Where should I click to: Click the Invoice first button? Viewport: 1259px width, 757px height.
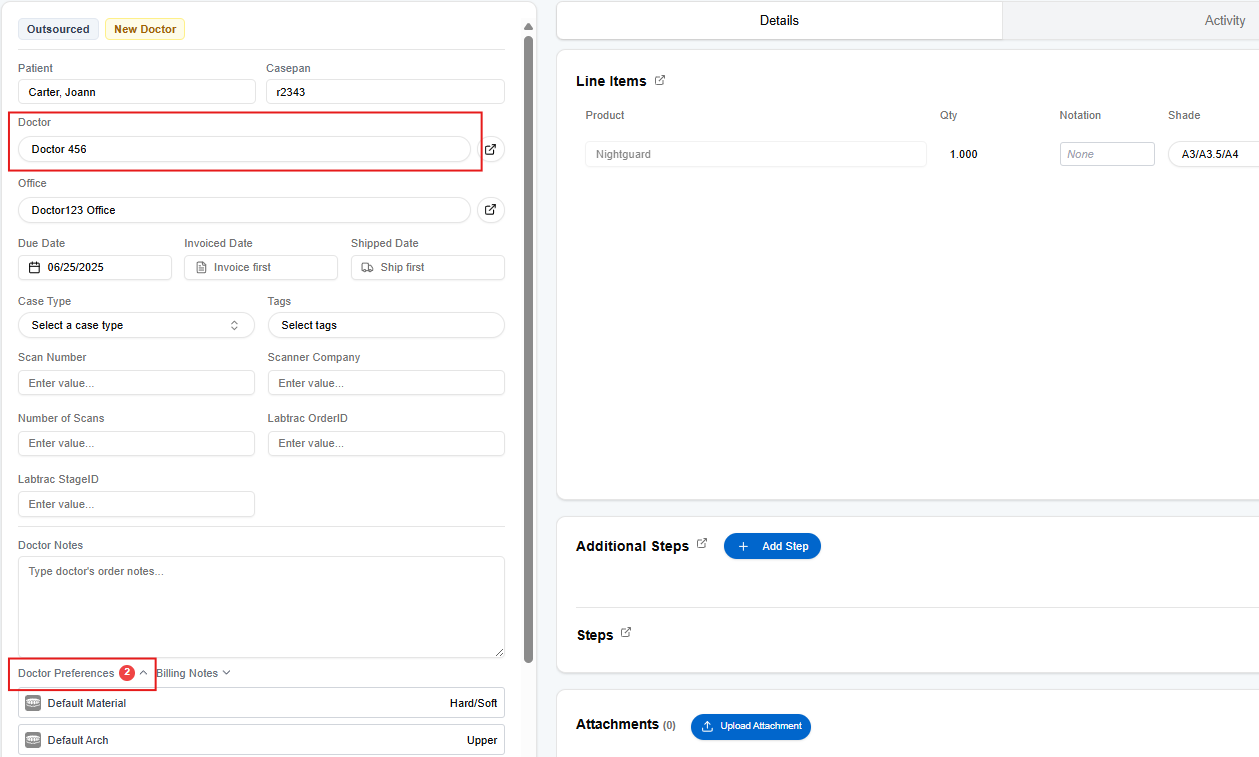tap(261, 267)
